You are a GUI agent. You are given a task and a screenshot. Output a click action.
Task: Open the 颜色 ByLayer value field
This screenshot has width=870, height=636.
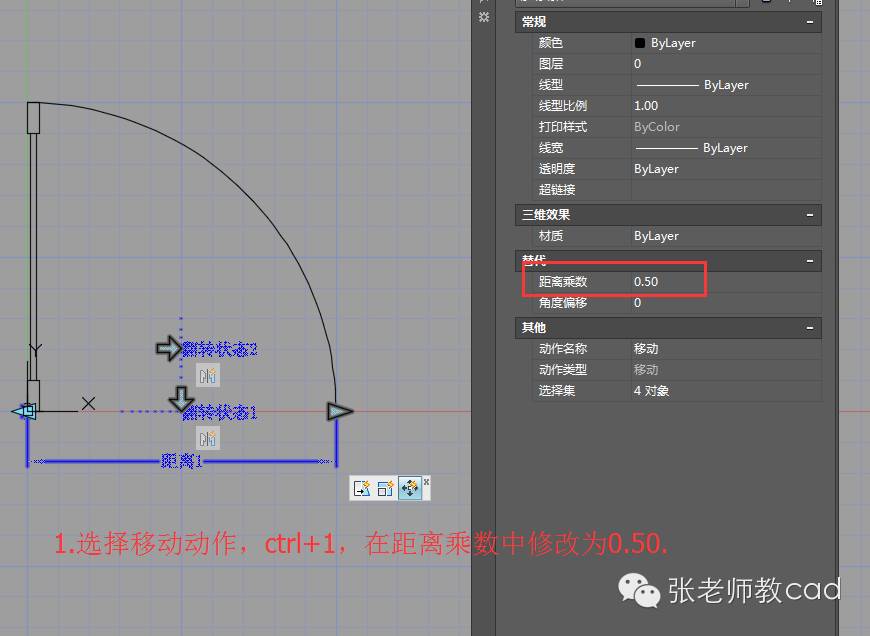(726, 43)
